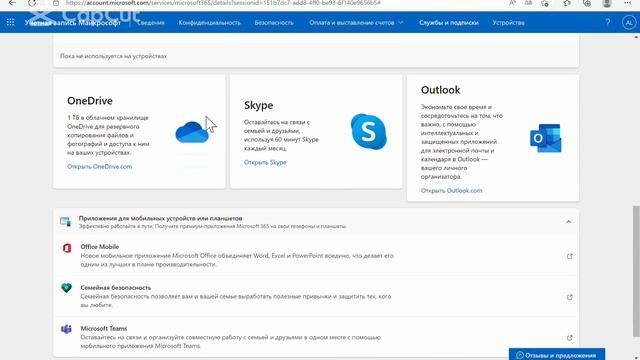Click the site lock icon in address bar

point(56,3)
